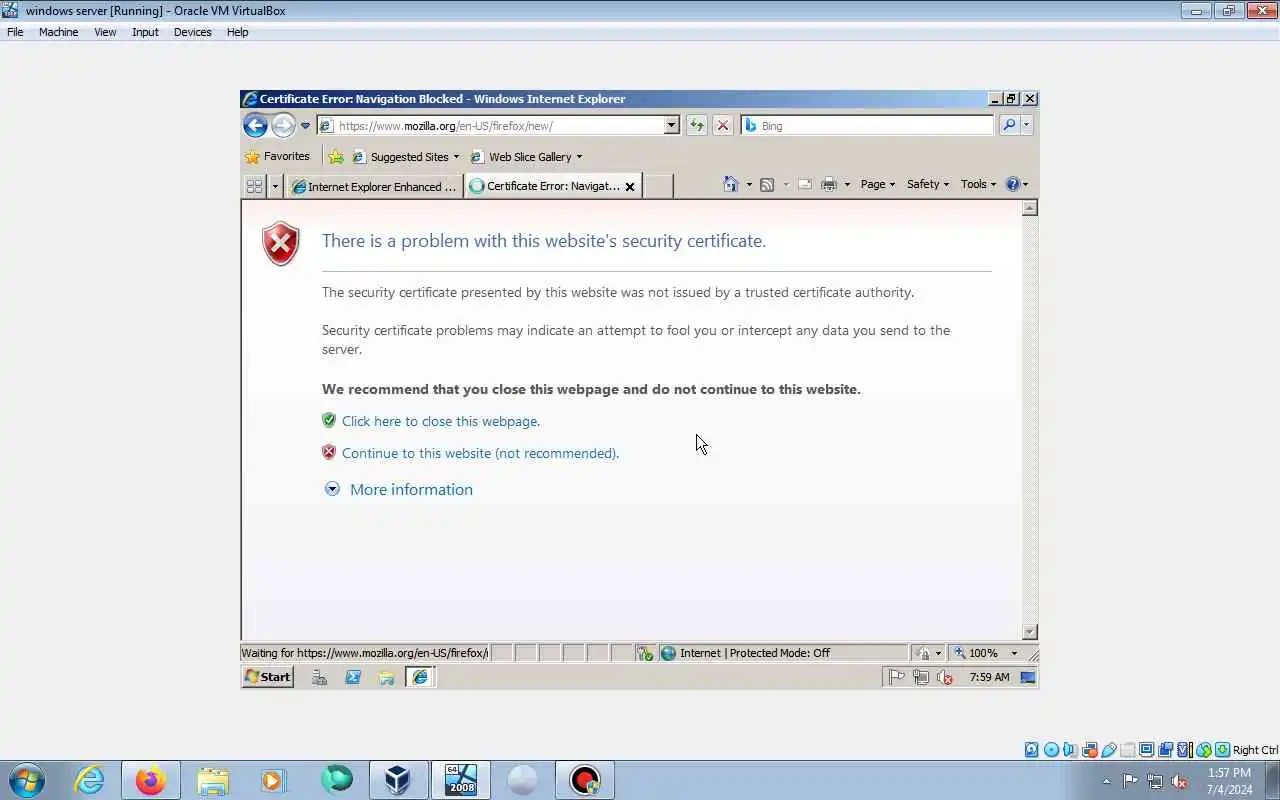Open VirtualBox Machine menu
Viewport: 1280px width, 800px height.
(x=58, y=32)
